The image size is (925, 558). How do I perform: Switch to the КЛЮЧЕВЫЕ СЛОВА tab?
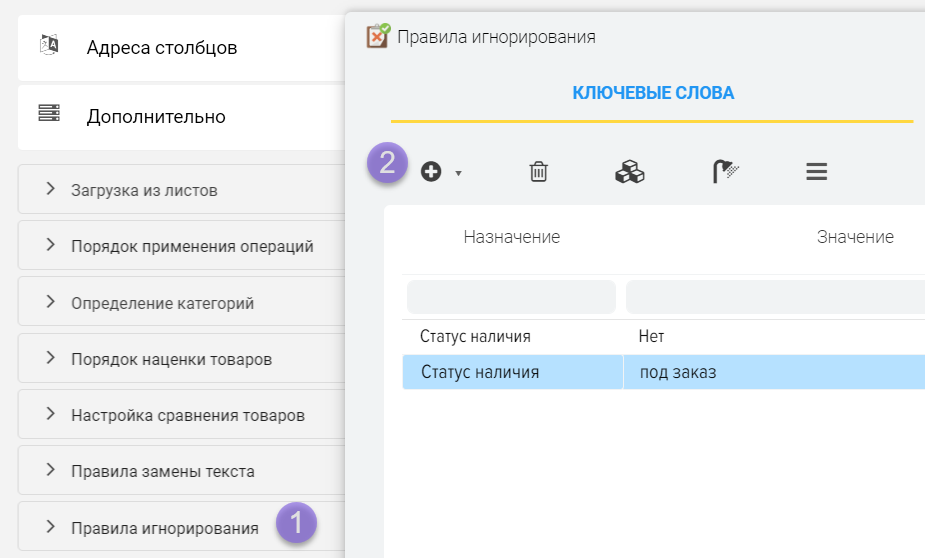click(653, 93)
